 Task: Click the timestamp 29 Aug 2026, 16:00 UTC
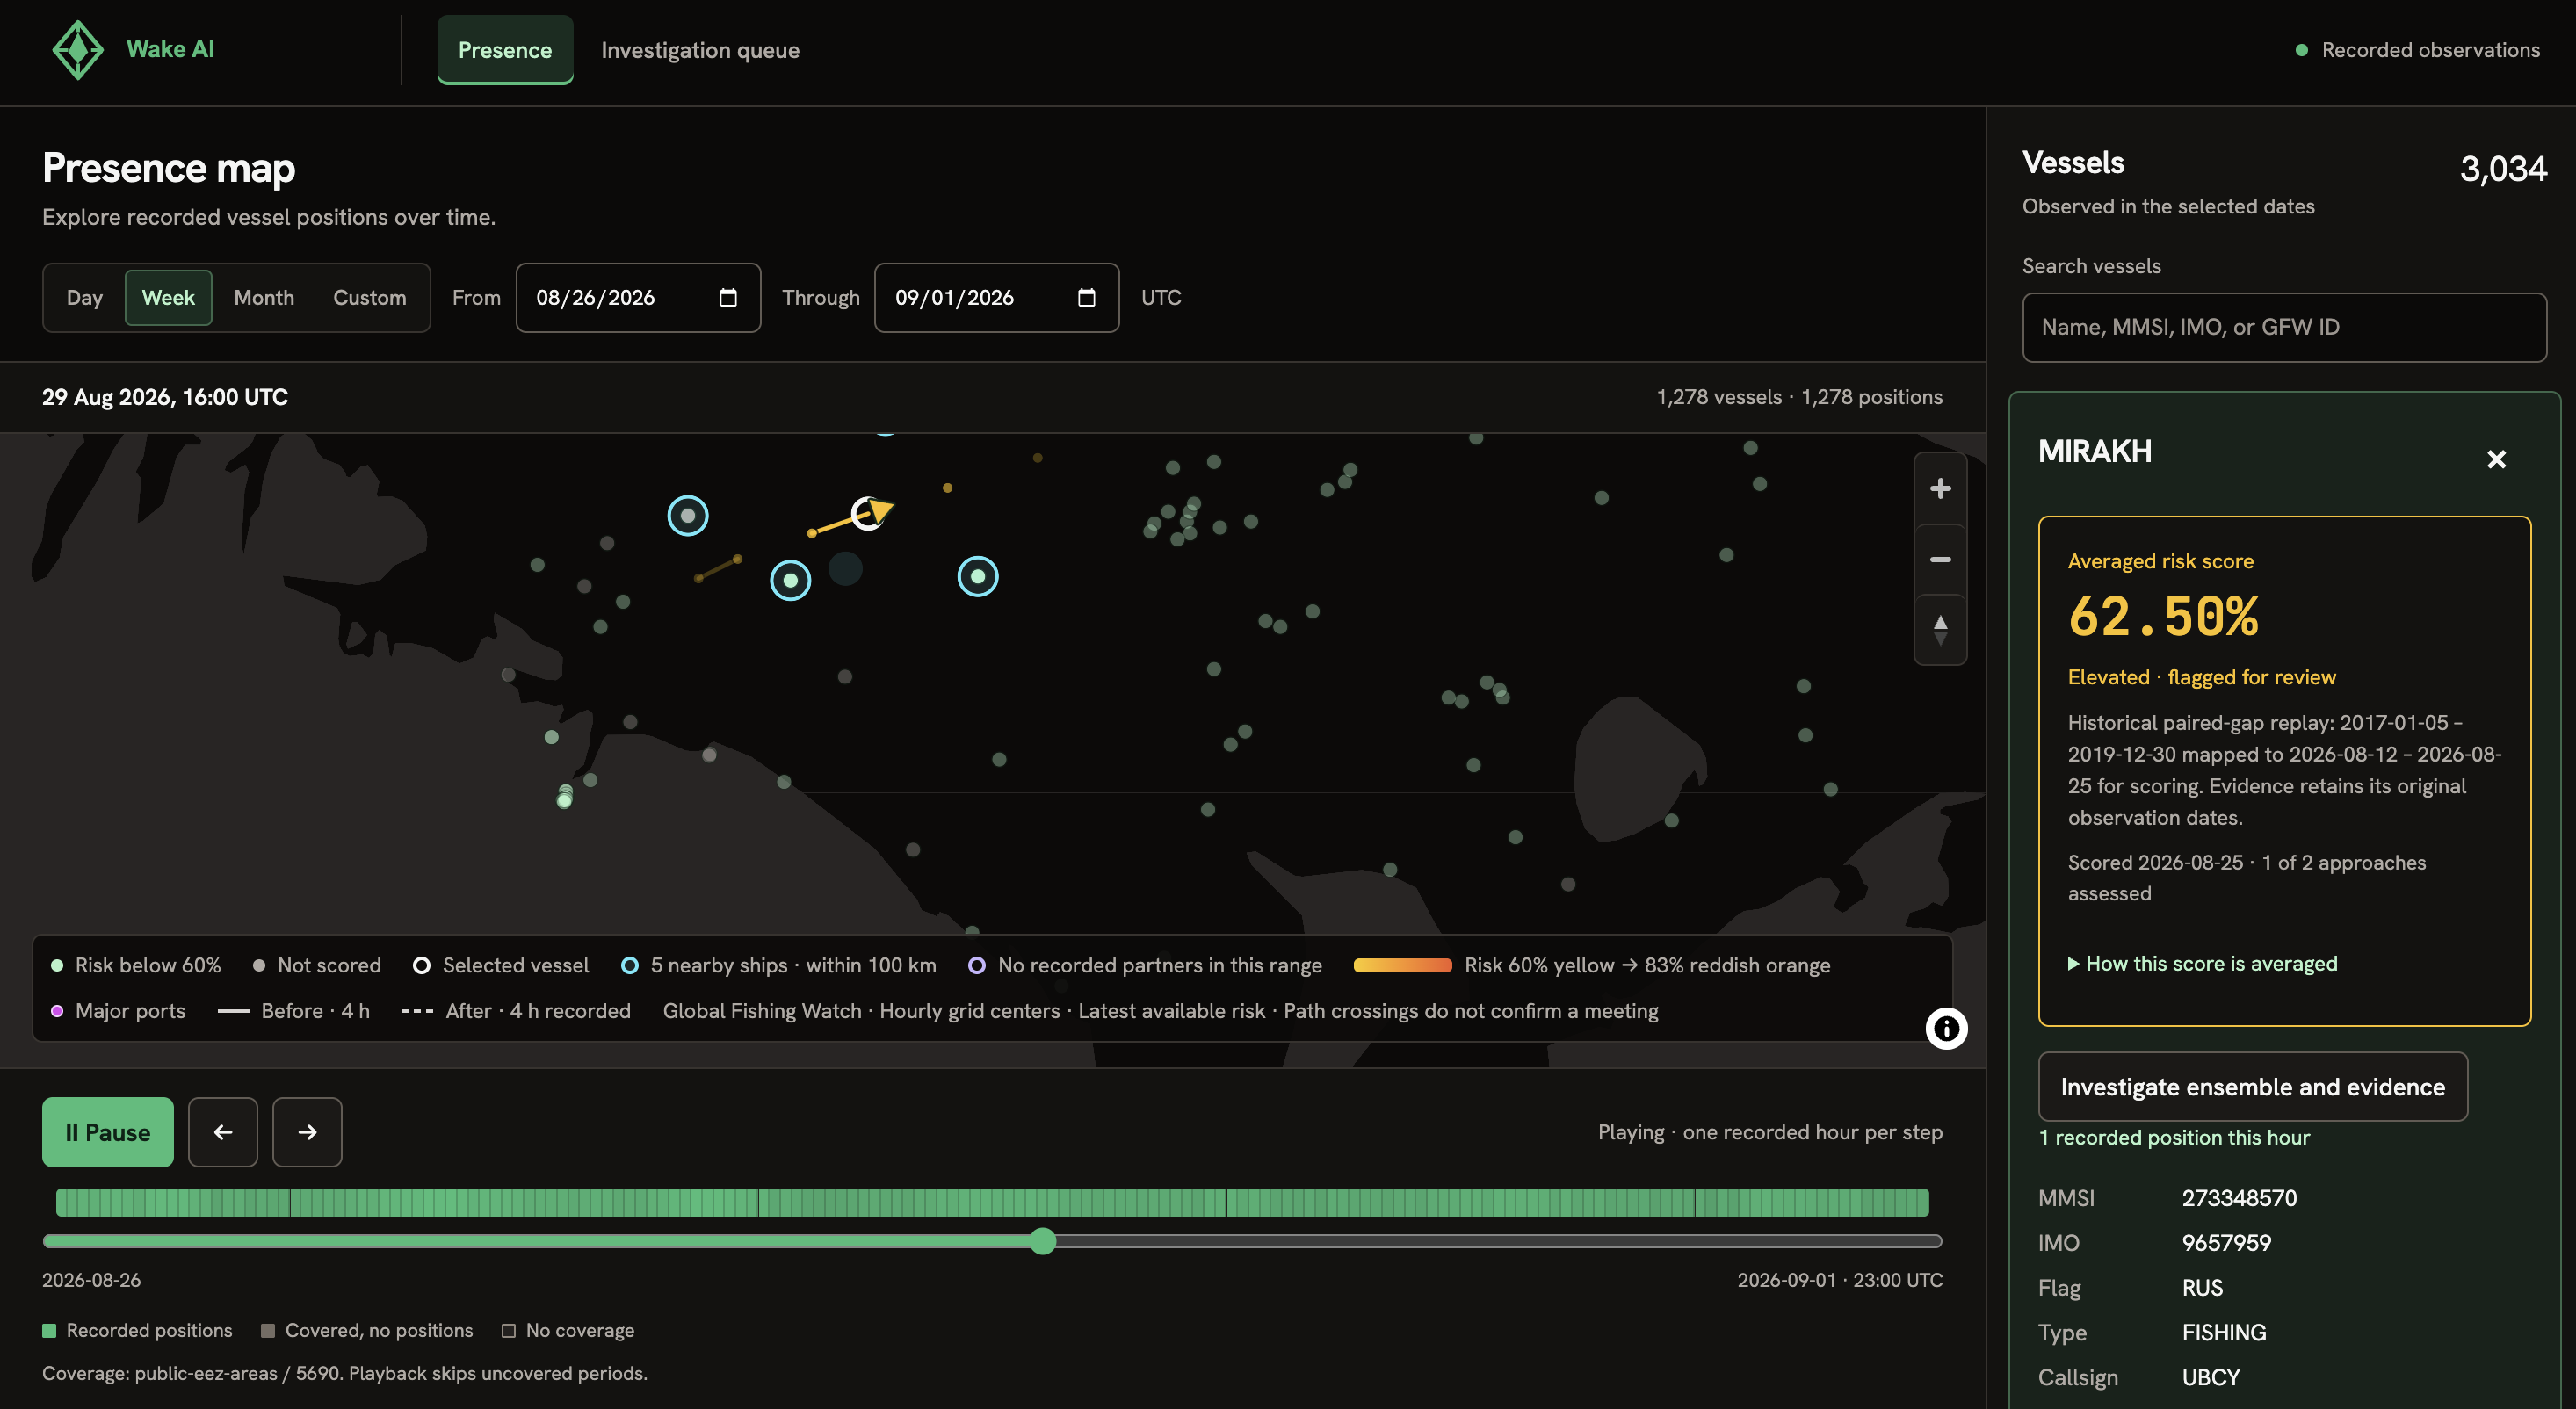pyautogui.click(x=165, y=397)
